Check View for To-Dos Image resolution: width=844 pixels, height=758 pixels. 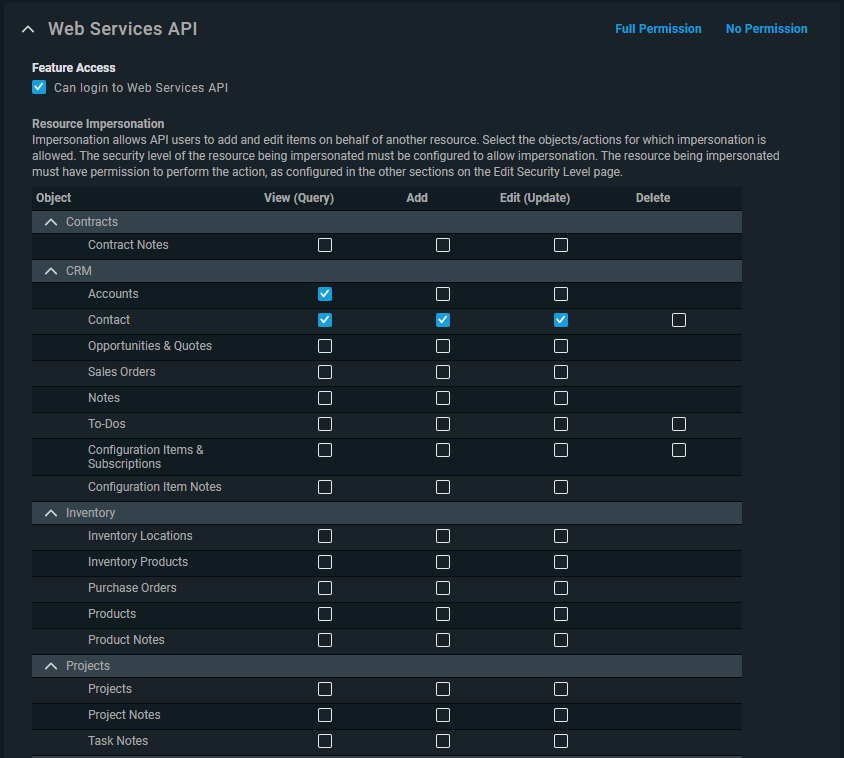coord(325,424)
